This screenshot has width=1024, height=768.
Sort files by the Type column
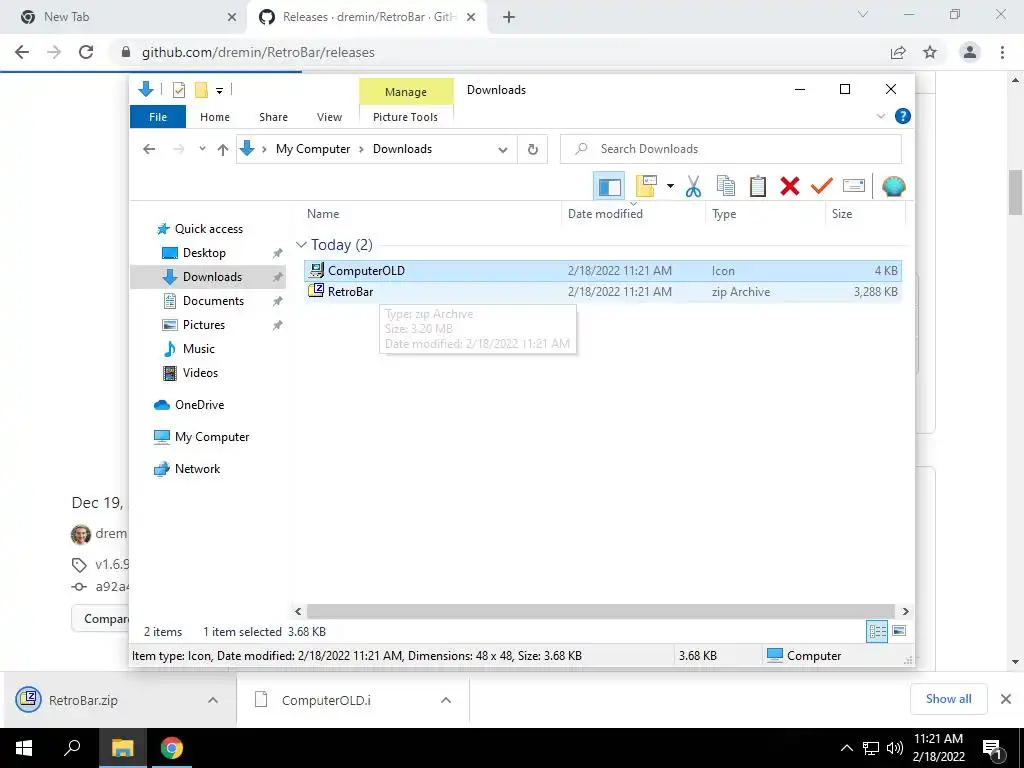coord(765,214)
